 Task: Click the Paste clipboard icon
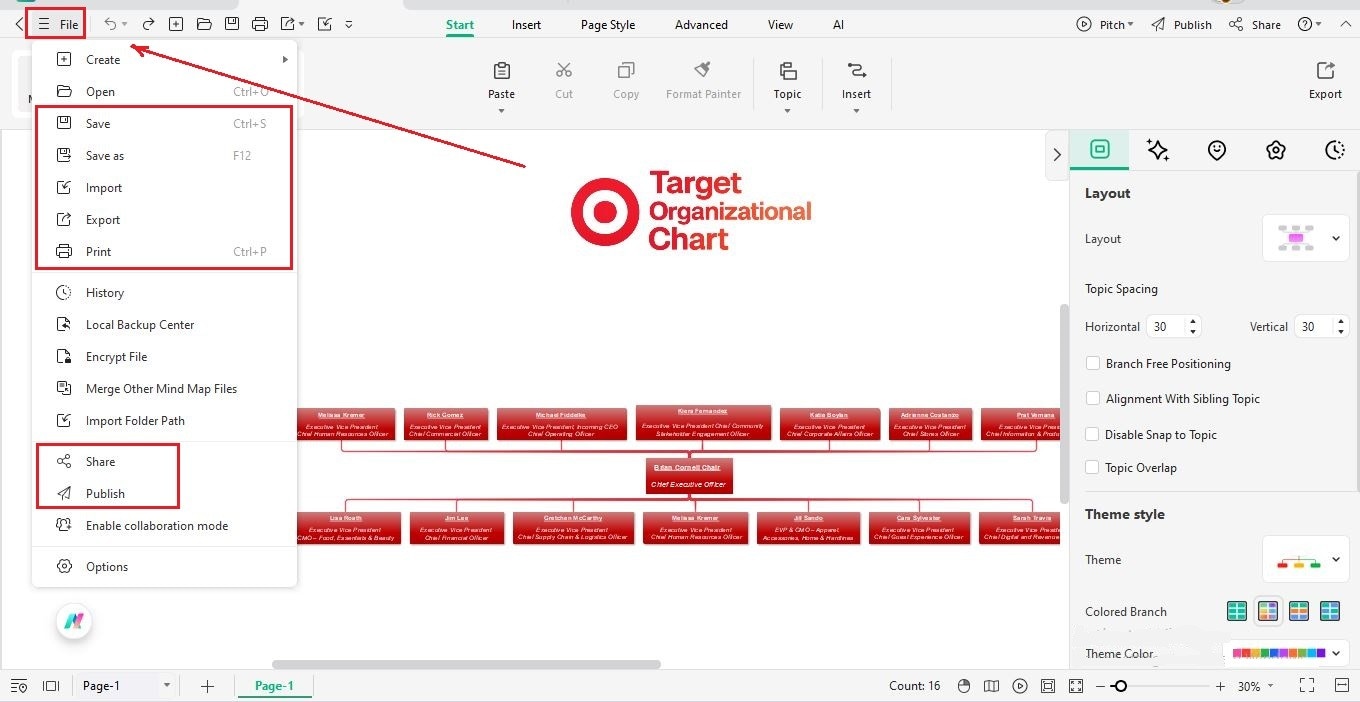(x=502, y=71)
